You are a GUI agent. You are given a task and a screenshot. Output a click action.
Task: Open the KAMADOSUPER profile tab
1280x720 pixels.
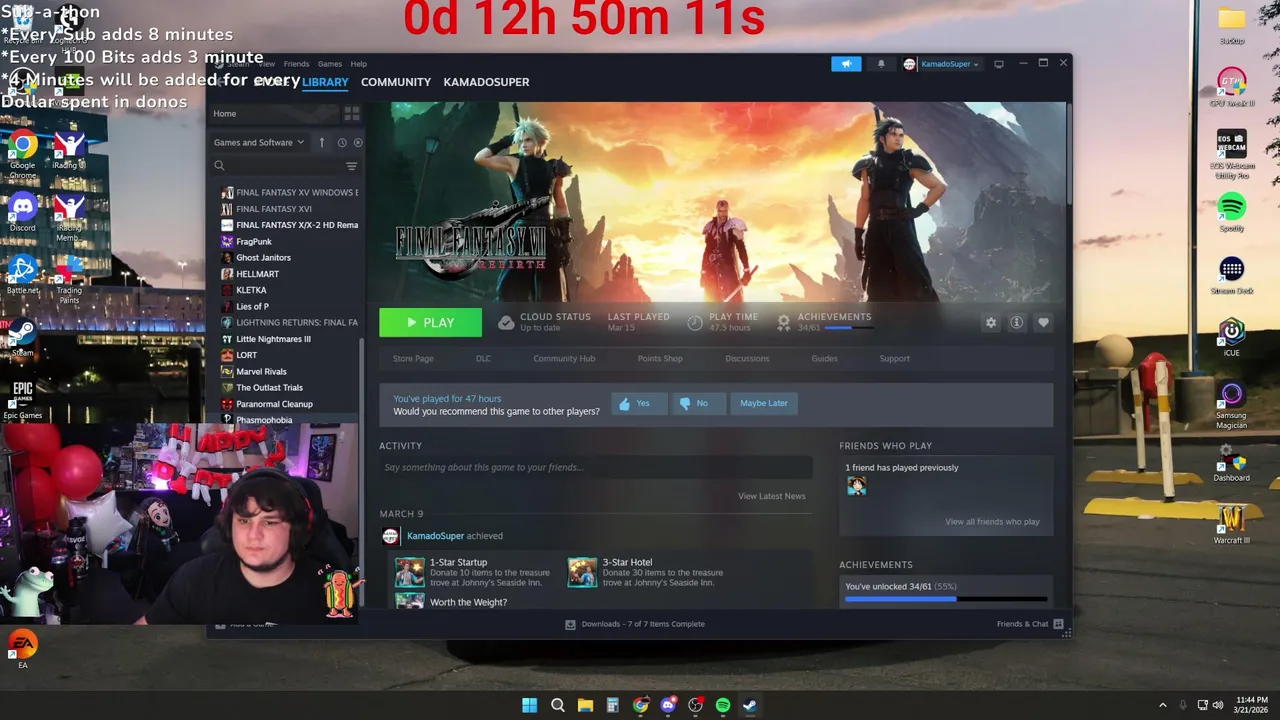click(486, 82)
